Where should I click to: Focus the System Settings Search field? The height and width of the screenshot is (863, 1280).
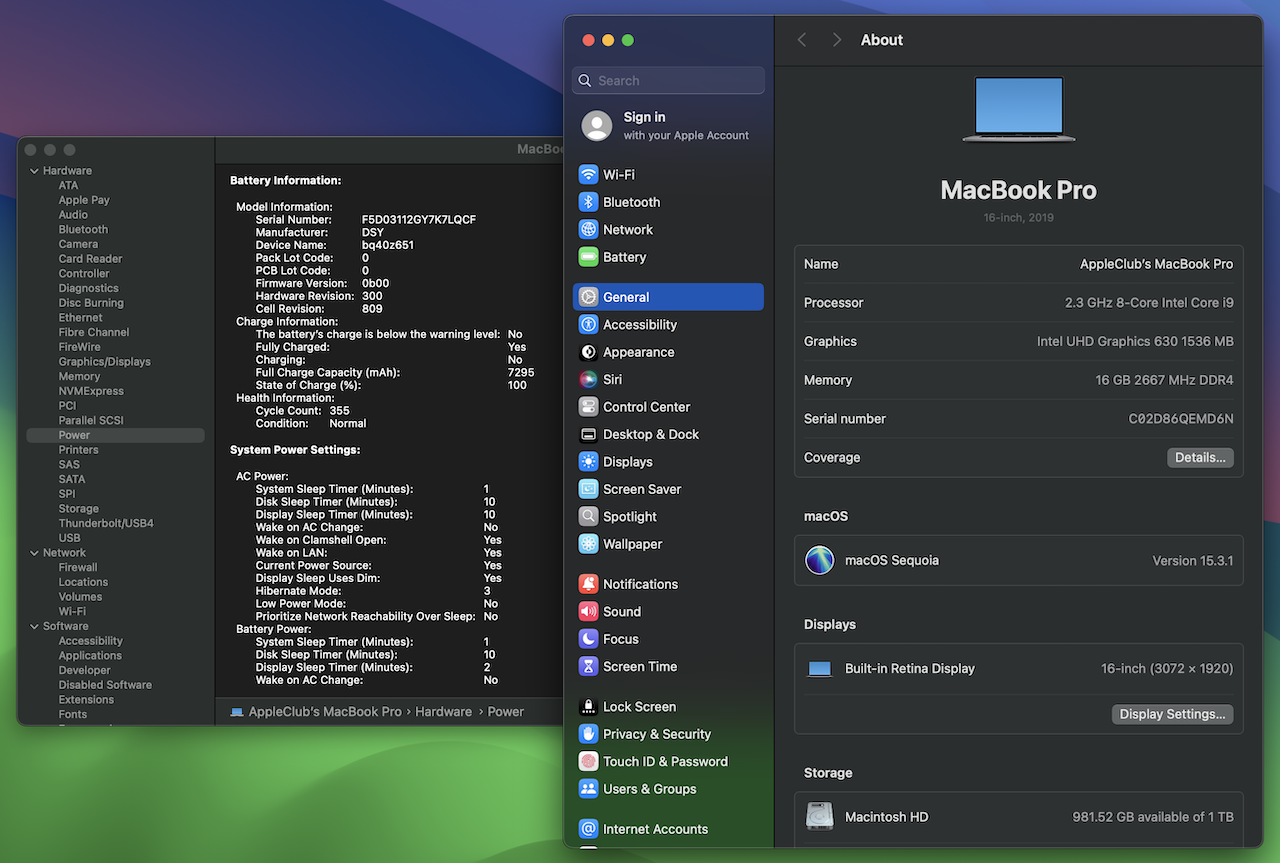[x=668, y=81]
